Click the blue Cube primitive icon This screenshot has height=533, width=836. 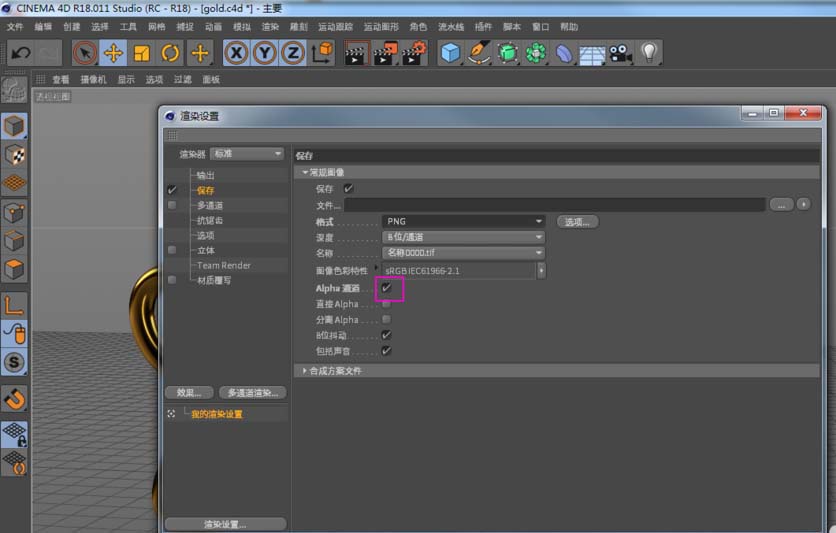[x=451, y=53]
